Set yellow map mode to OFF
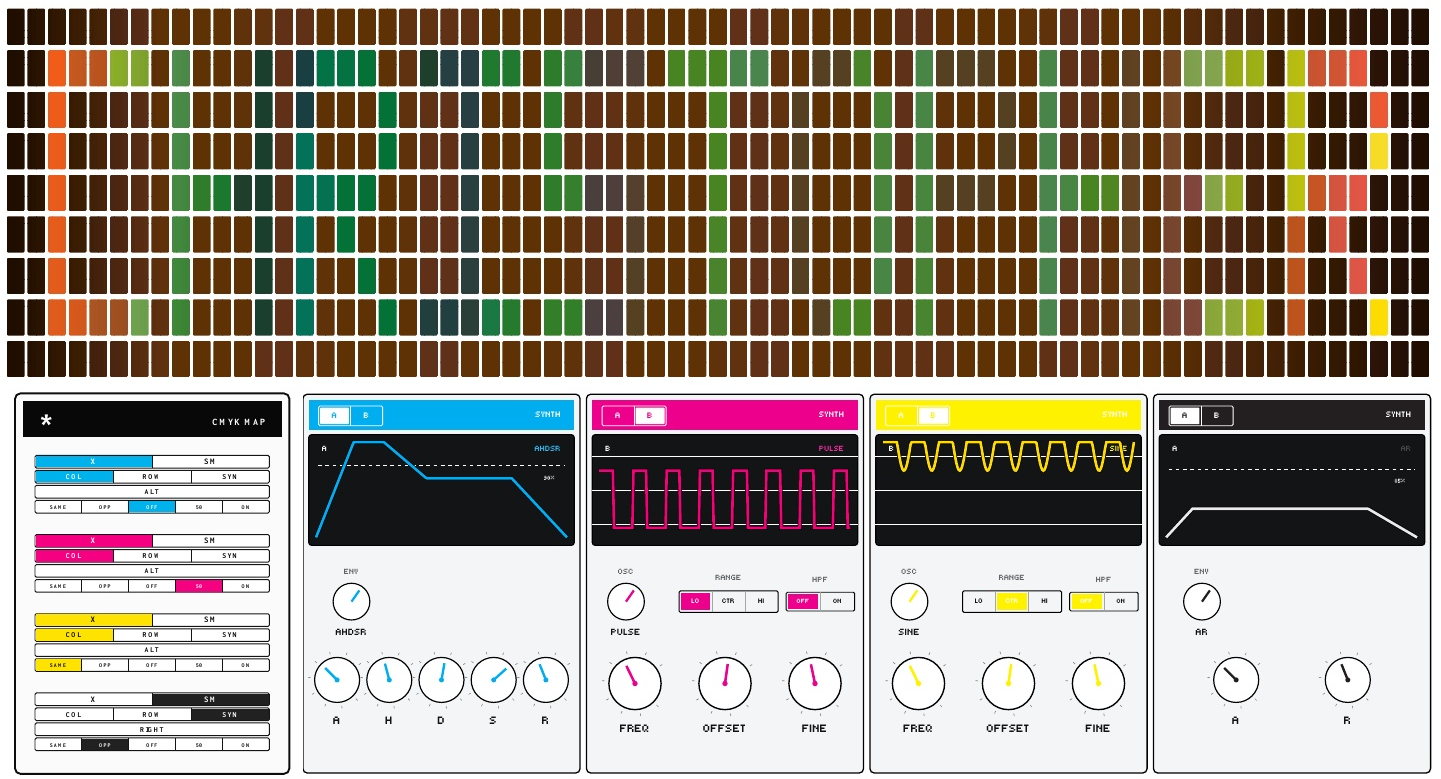1441x779 pixels. 152,665
